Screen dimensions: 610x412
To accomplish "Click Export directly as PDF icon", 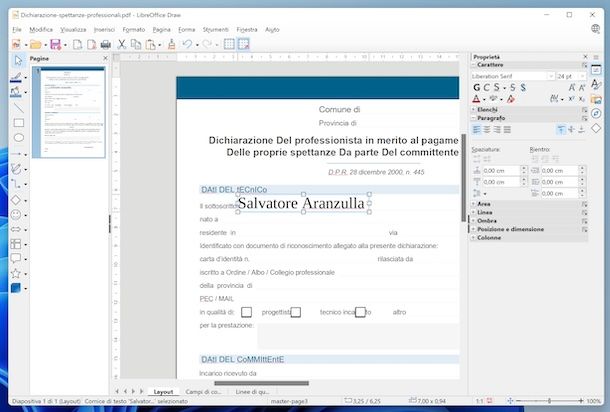I will pyautogui.click(x=91, y=44).
